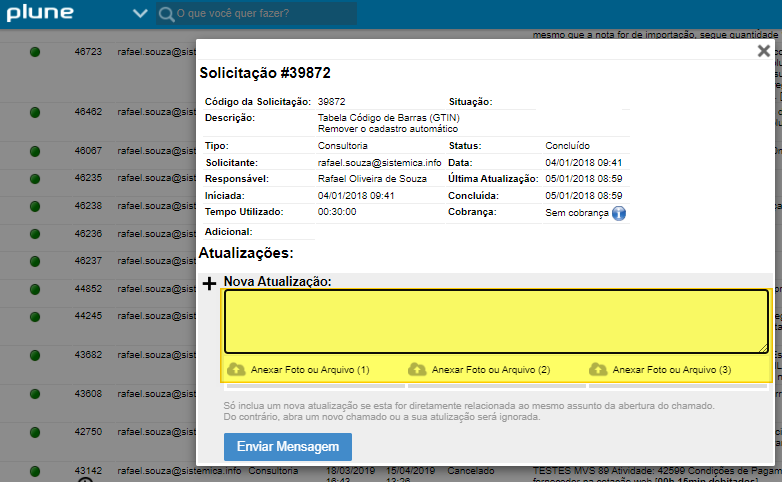Click green status dot of row 42750

[35, 432]
